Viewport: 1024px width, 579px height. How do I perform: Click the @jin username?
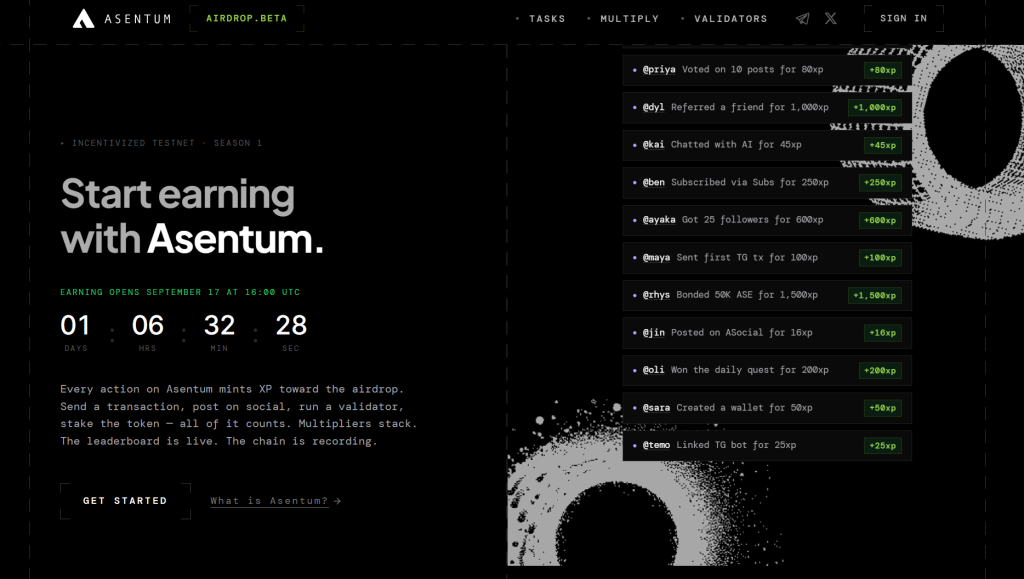[653, 333]
